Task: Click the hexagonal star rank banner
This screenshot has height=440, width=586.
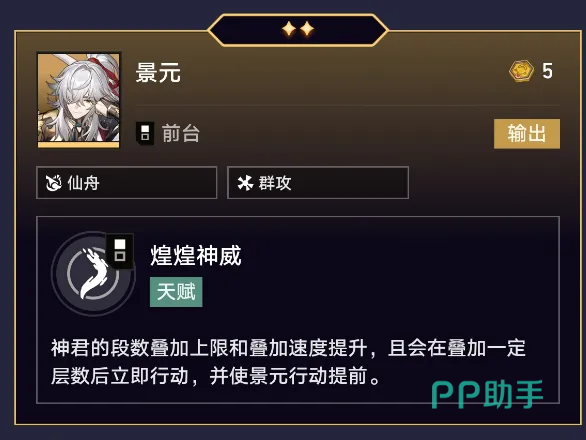Action: (x=298, y=30)
